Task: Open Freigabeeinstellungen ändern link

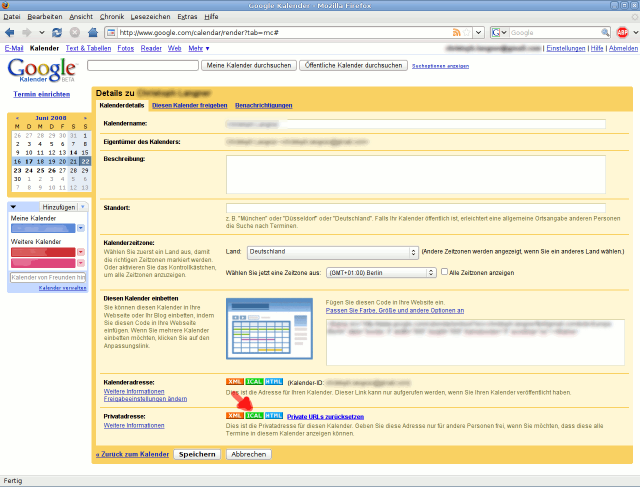Action: (145, 399)
